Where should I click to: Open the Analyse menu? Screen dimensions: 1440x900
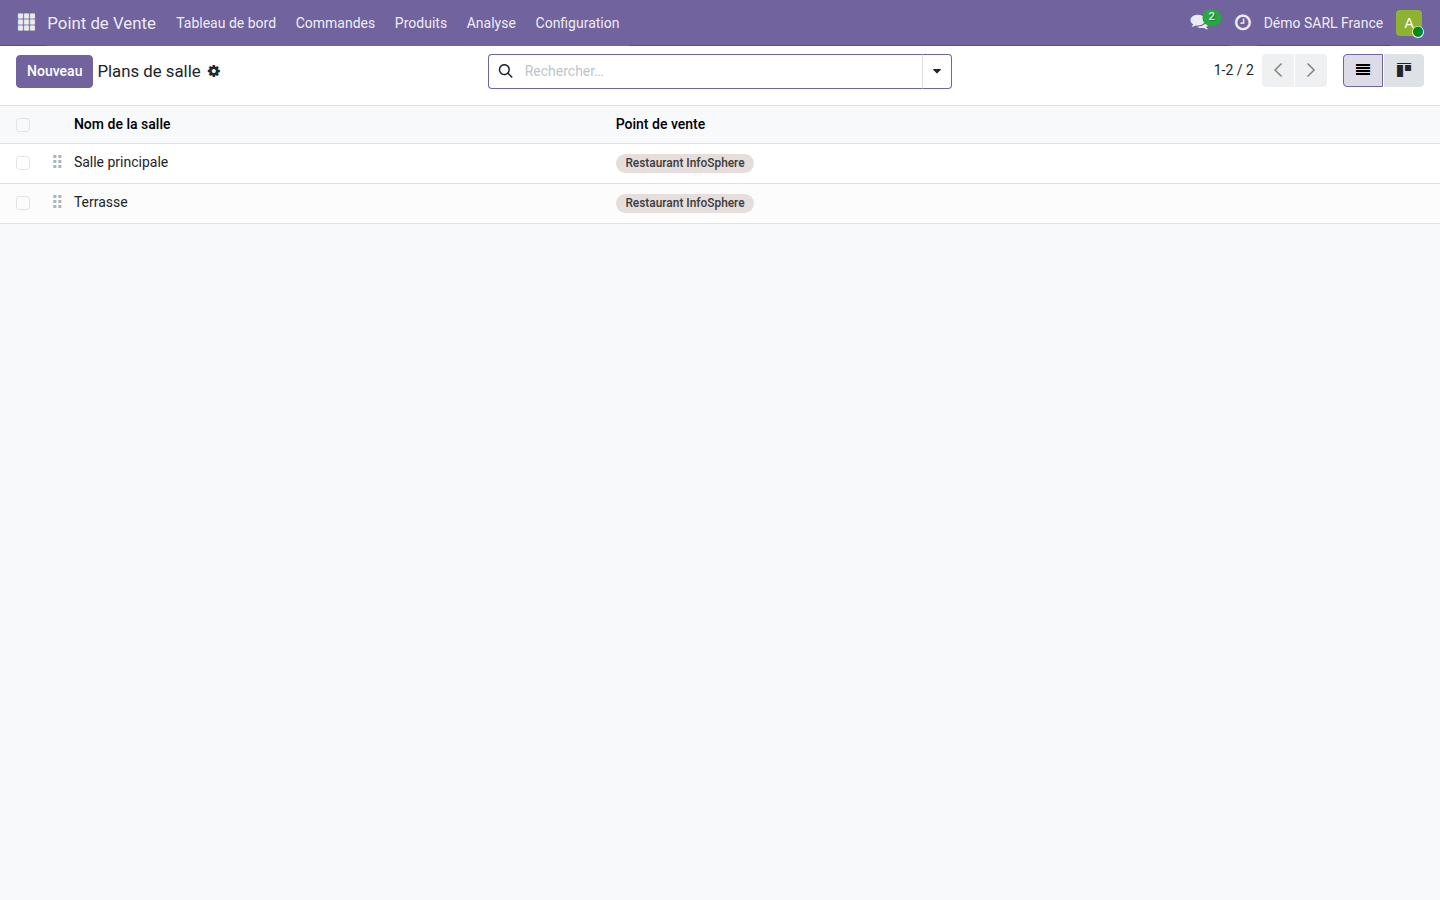coord(491,22)
